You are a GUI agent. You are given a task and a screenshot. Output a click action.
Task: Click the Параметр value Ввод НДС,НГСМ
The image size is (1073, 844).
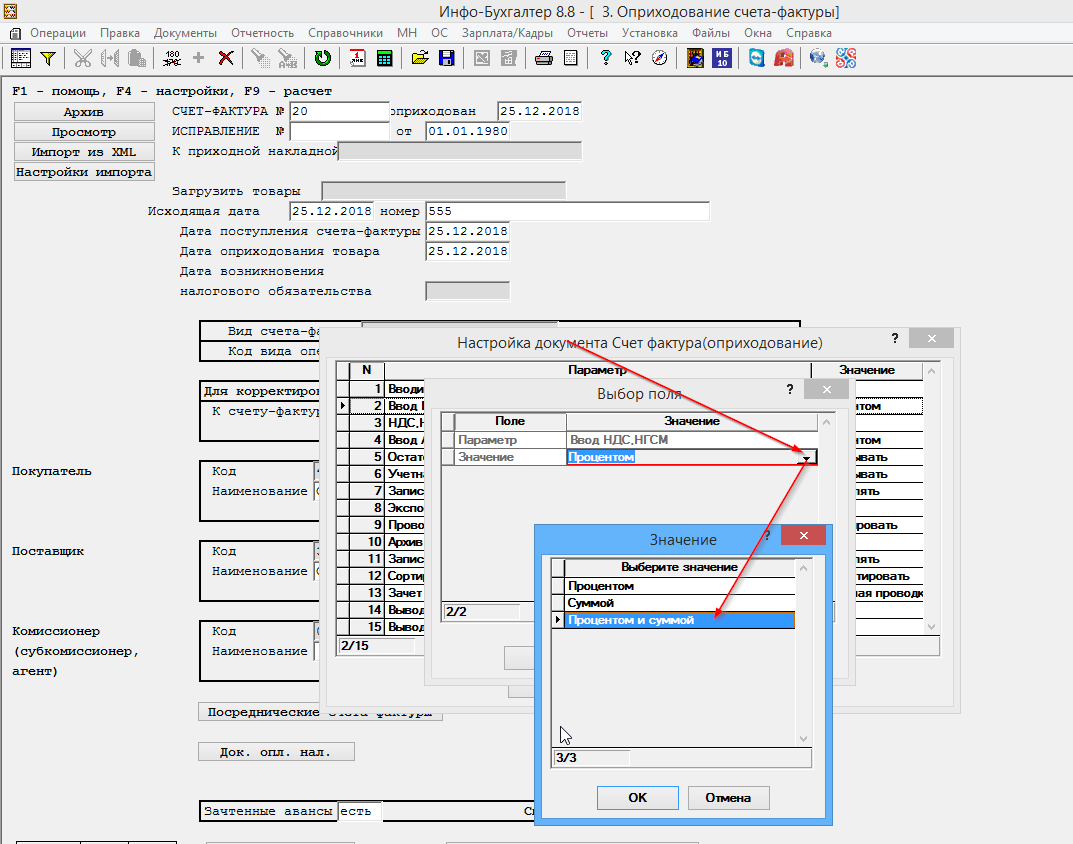(x=692, y=440)
